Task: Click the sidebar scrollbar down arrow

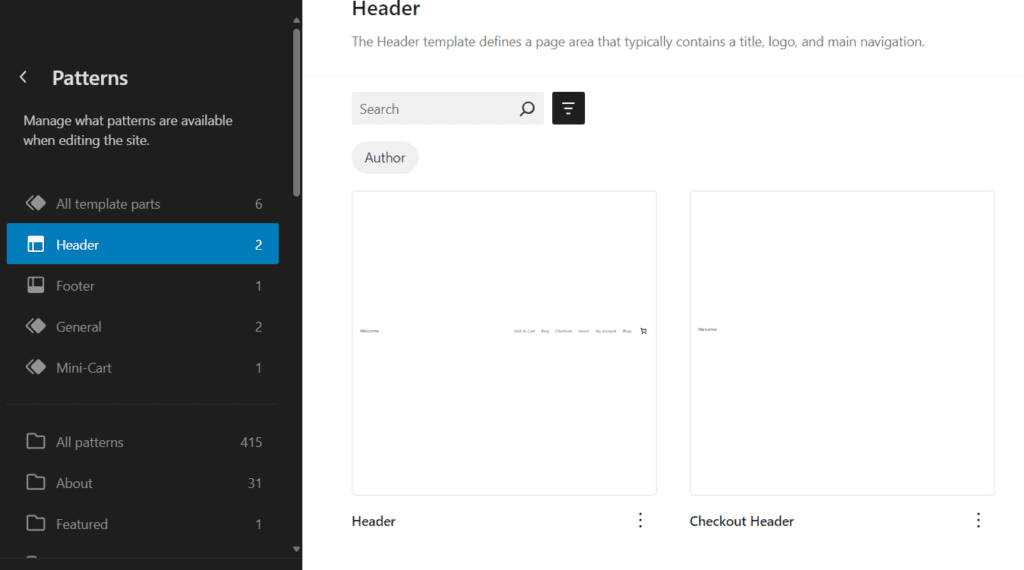Action: point(296,549)
